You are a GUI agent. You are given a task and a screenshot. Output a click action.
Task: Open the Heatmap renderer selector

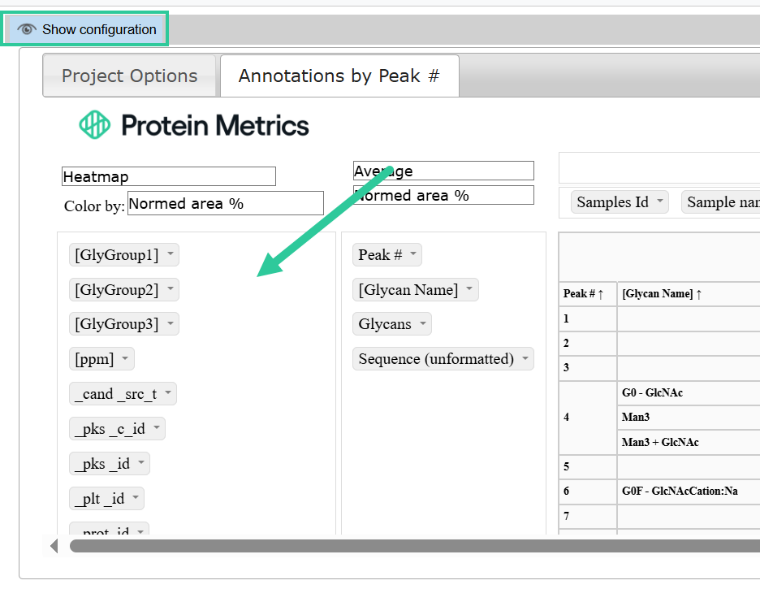pos(169,176)
